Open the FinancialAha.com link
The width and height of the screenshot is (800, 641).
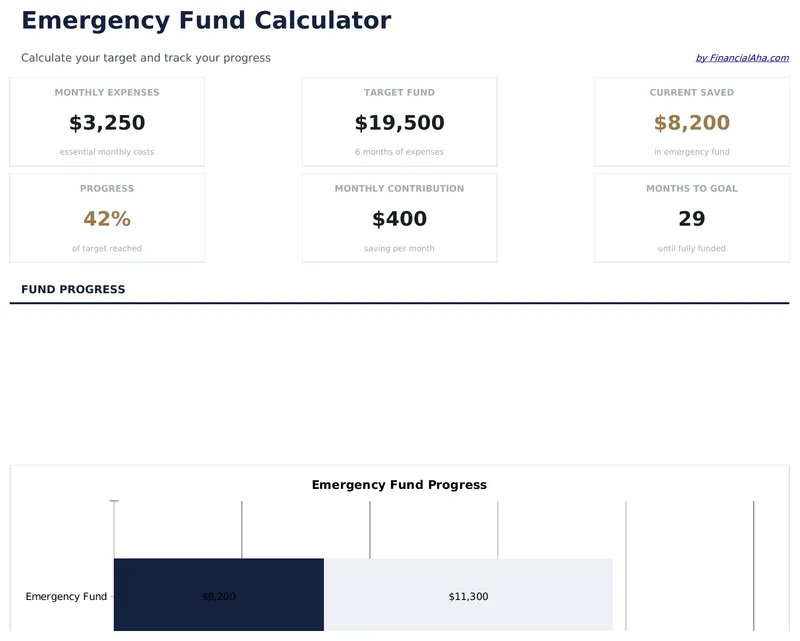[742, 58]
